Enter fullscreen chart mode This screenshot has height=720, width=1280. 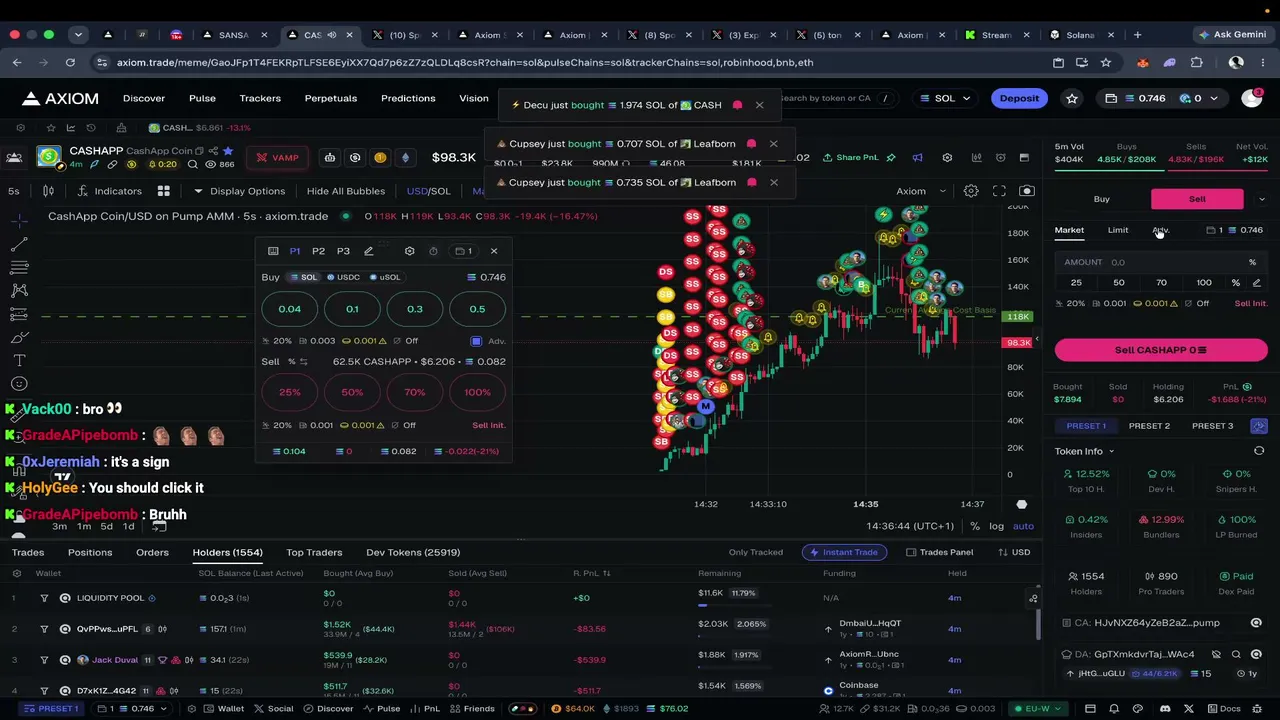coord(999,191)
